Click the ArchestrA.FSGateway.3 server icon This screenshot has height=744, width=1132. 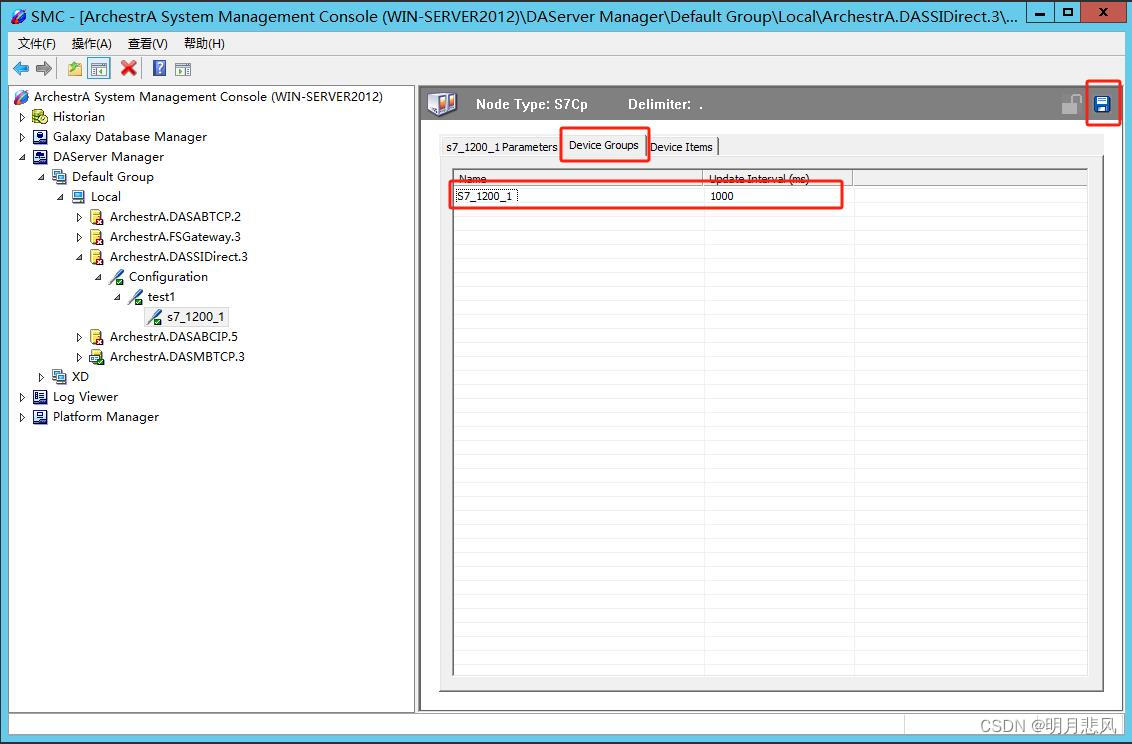click(97, 237)
